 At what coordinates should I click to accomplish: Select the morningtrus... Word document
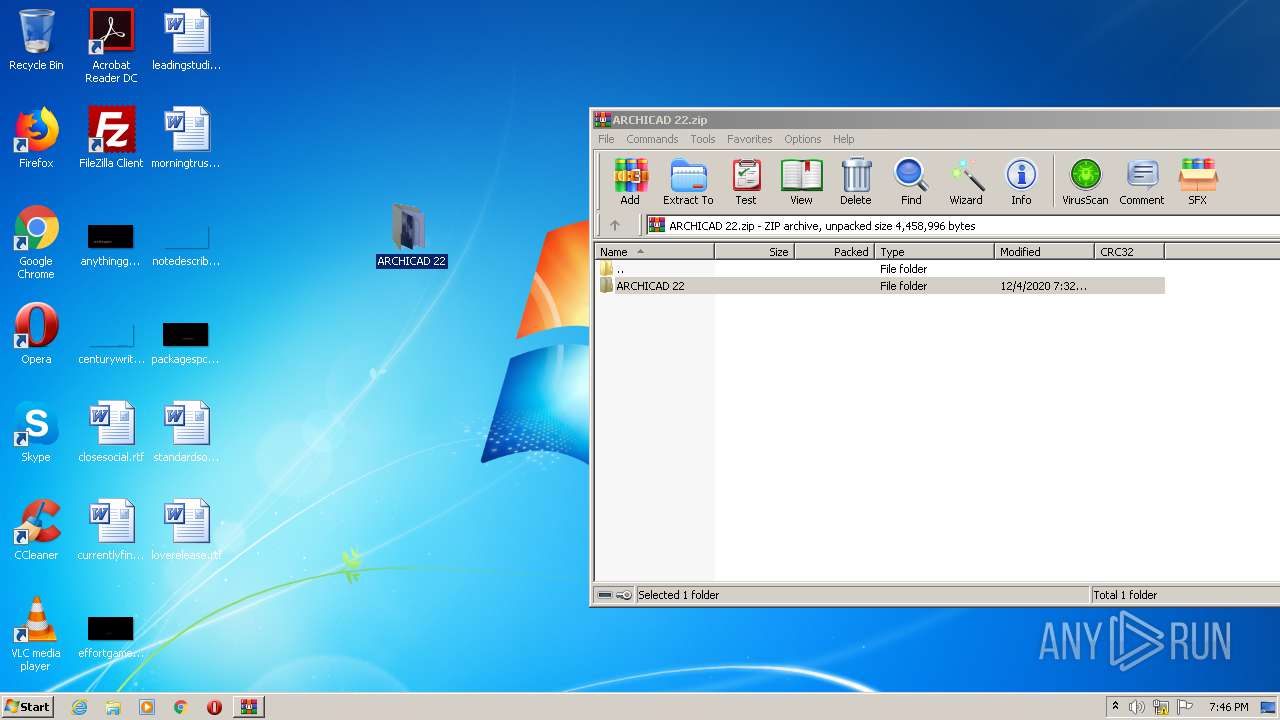click(186, 138)
